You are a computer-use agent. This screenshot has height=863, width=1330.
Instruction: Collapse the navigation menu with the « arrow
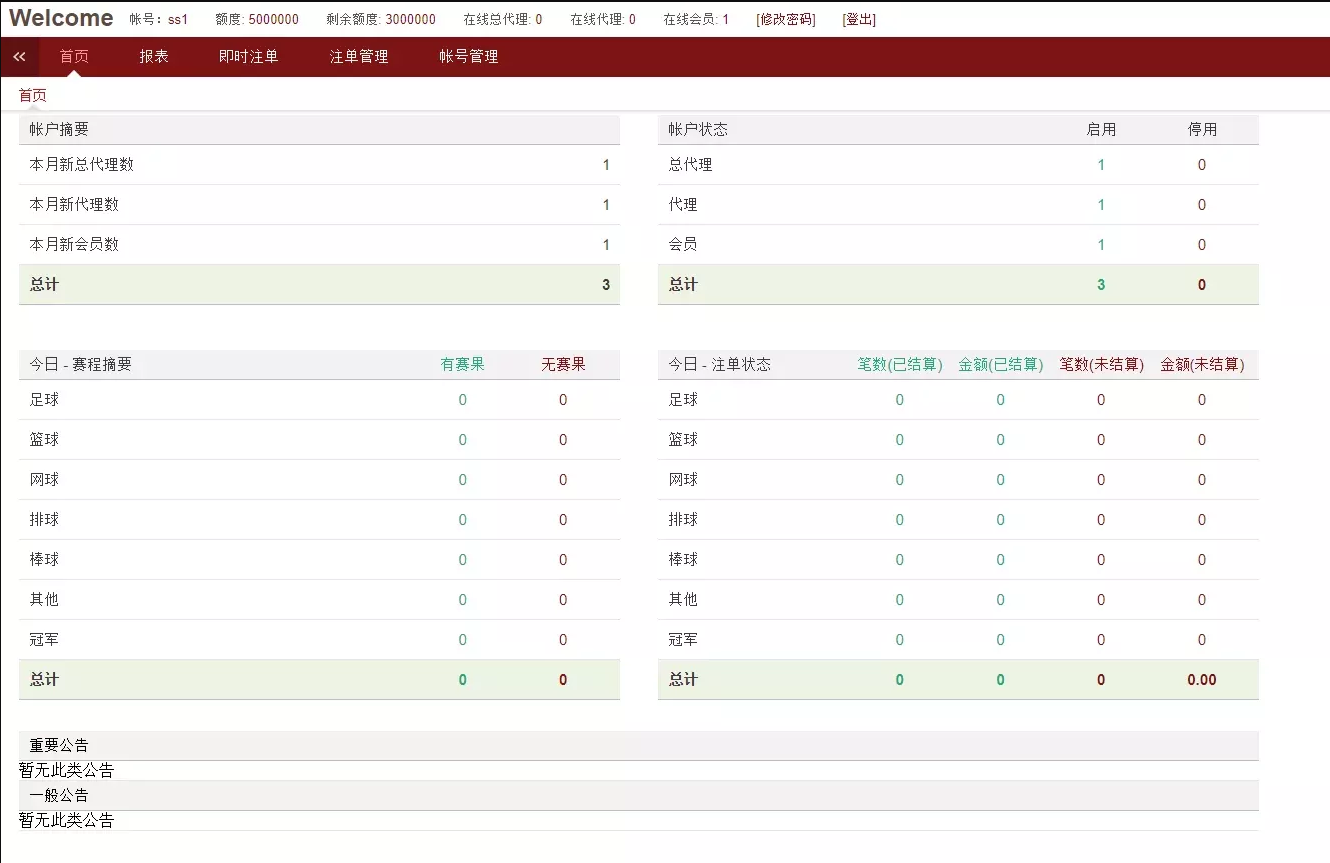click(x=18, y=57)
